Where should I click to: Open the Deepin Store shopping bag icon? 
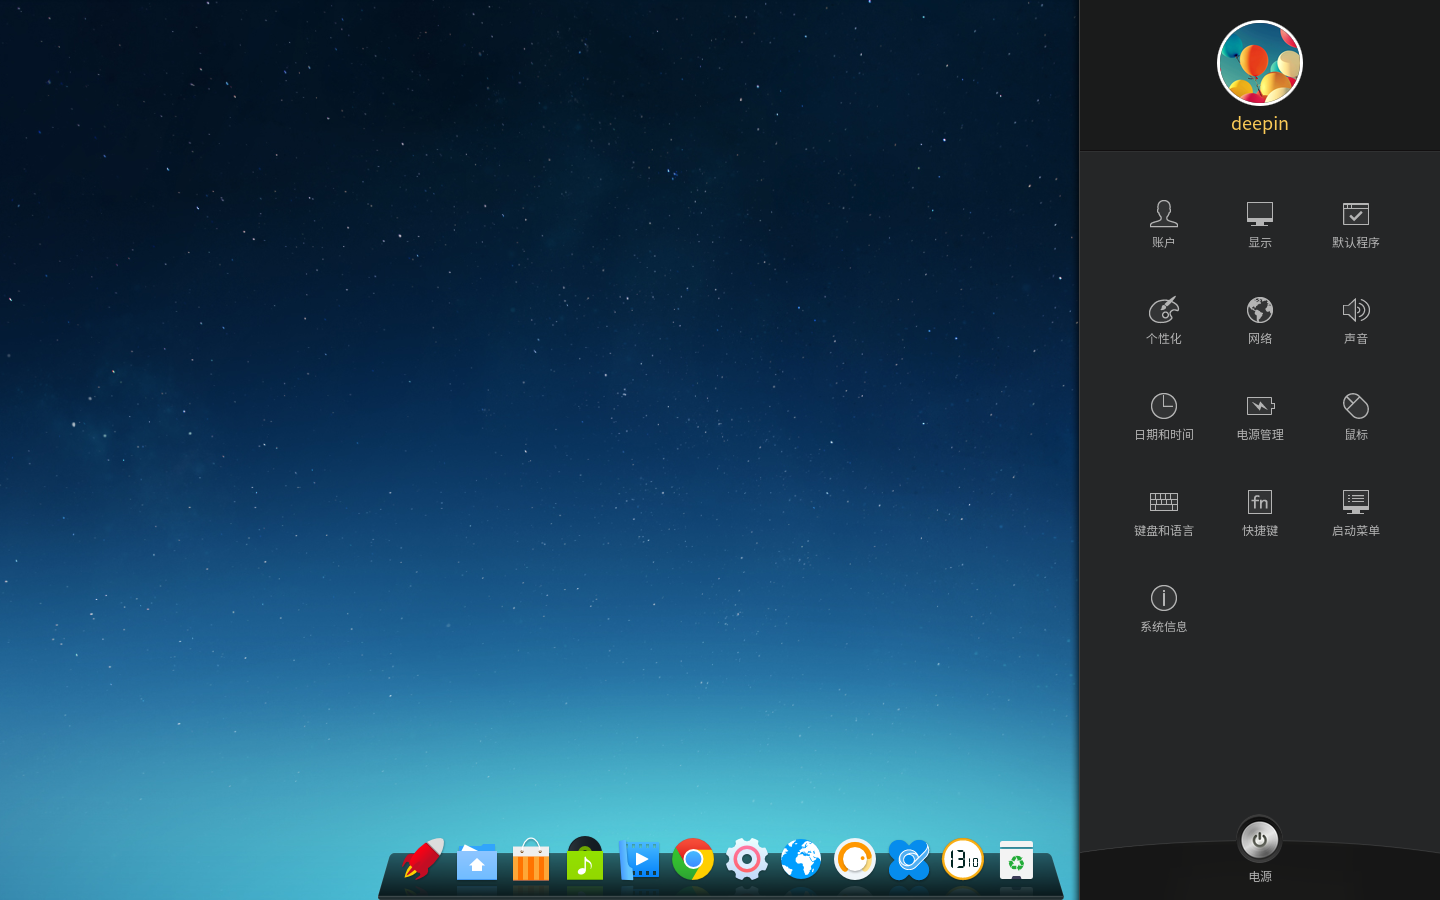pyautogui.click(x=530, y=860)
